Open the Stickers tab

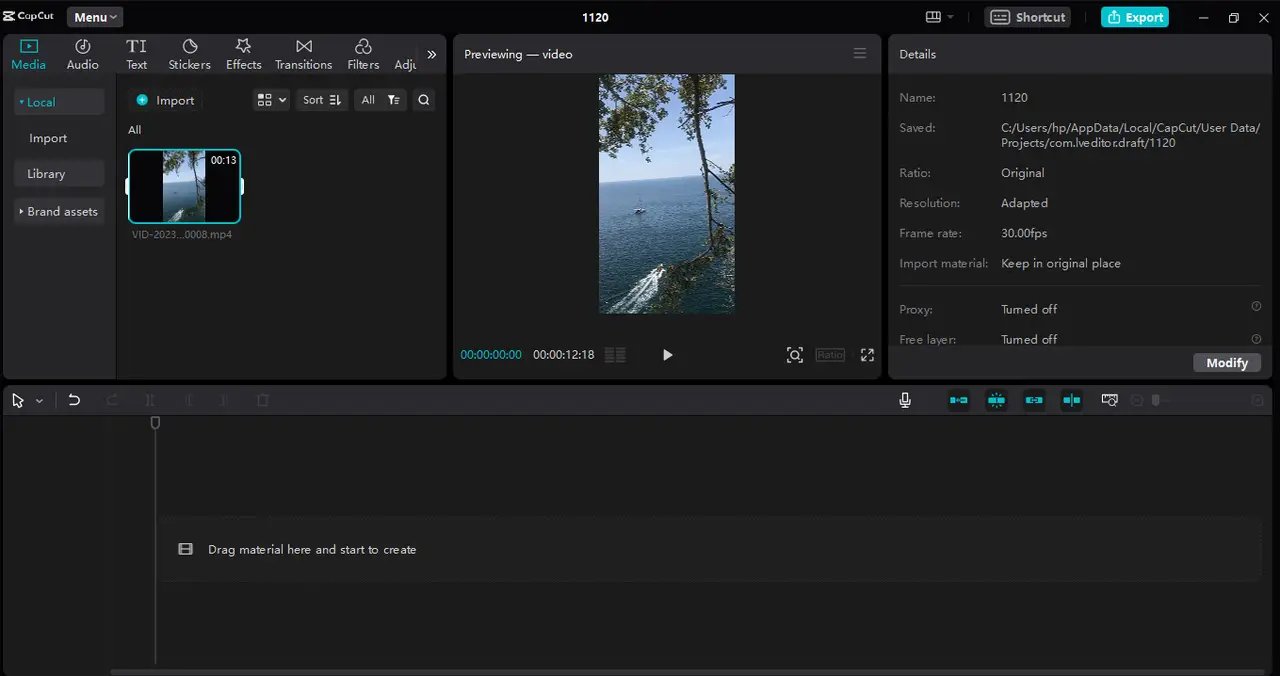[x=190, y=54]
